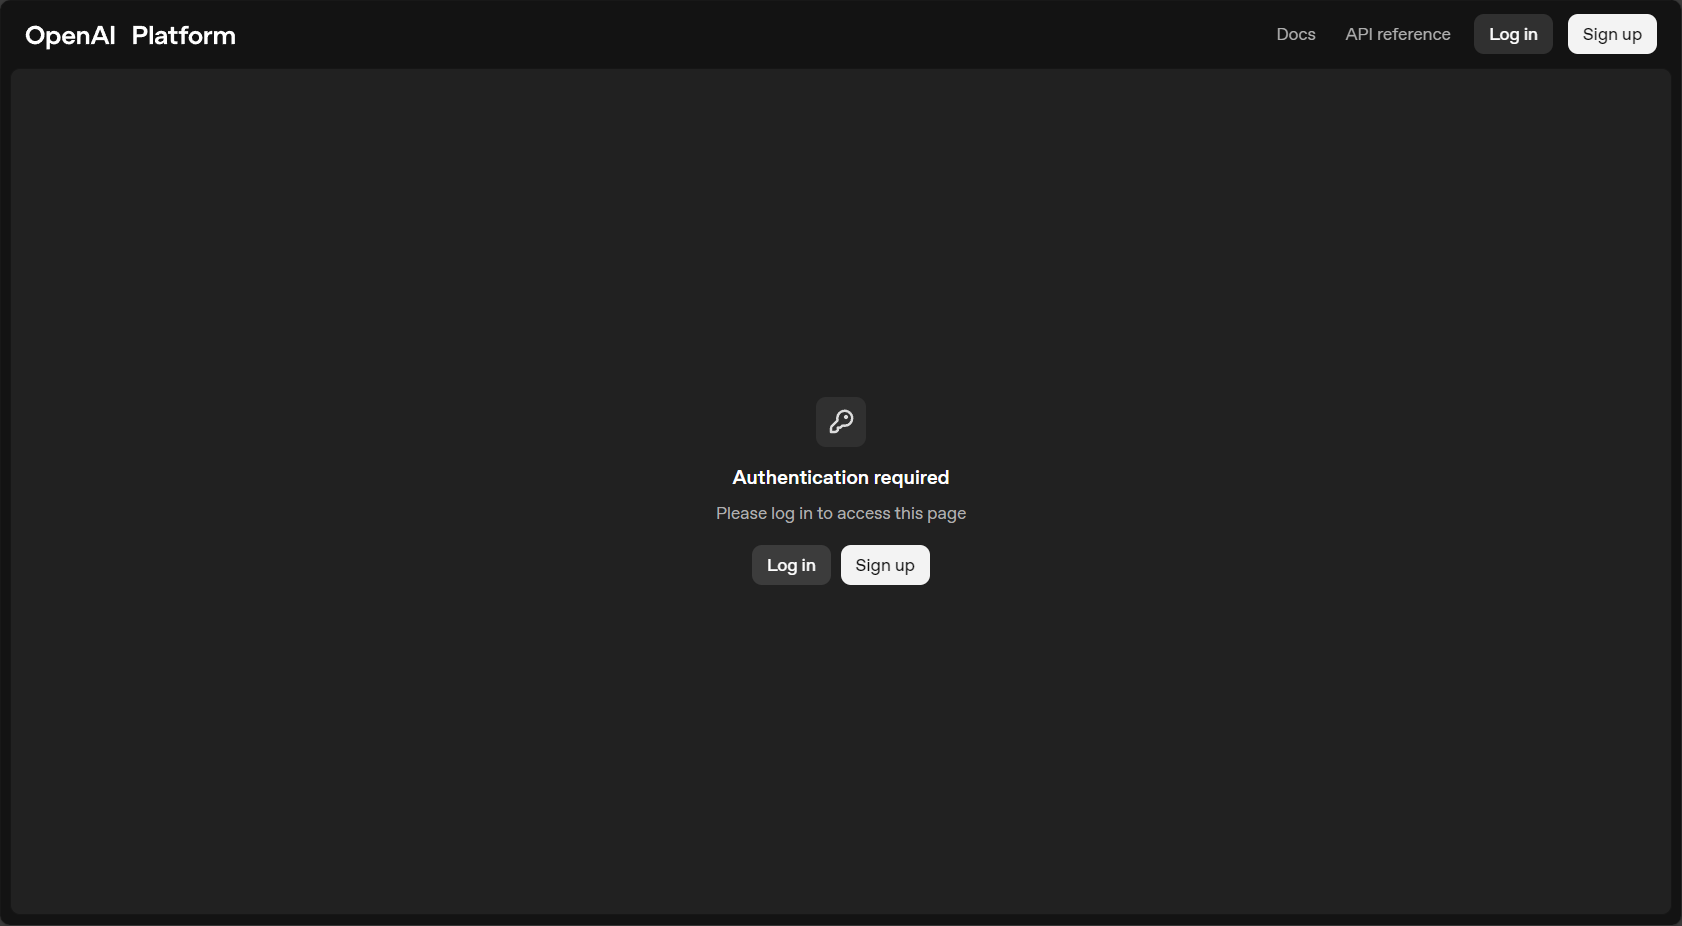Click the OpenAI logo in header
Viewport: 1682px width, 926px height.
coord(70,35)
